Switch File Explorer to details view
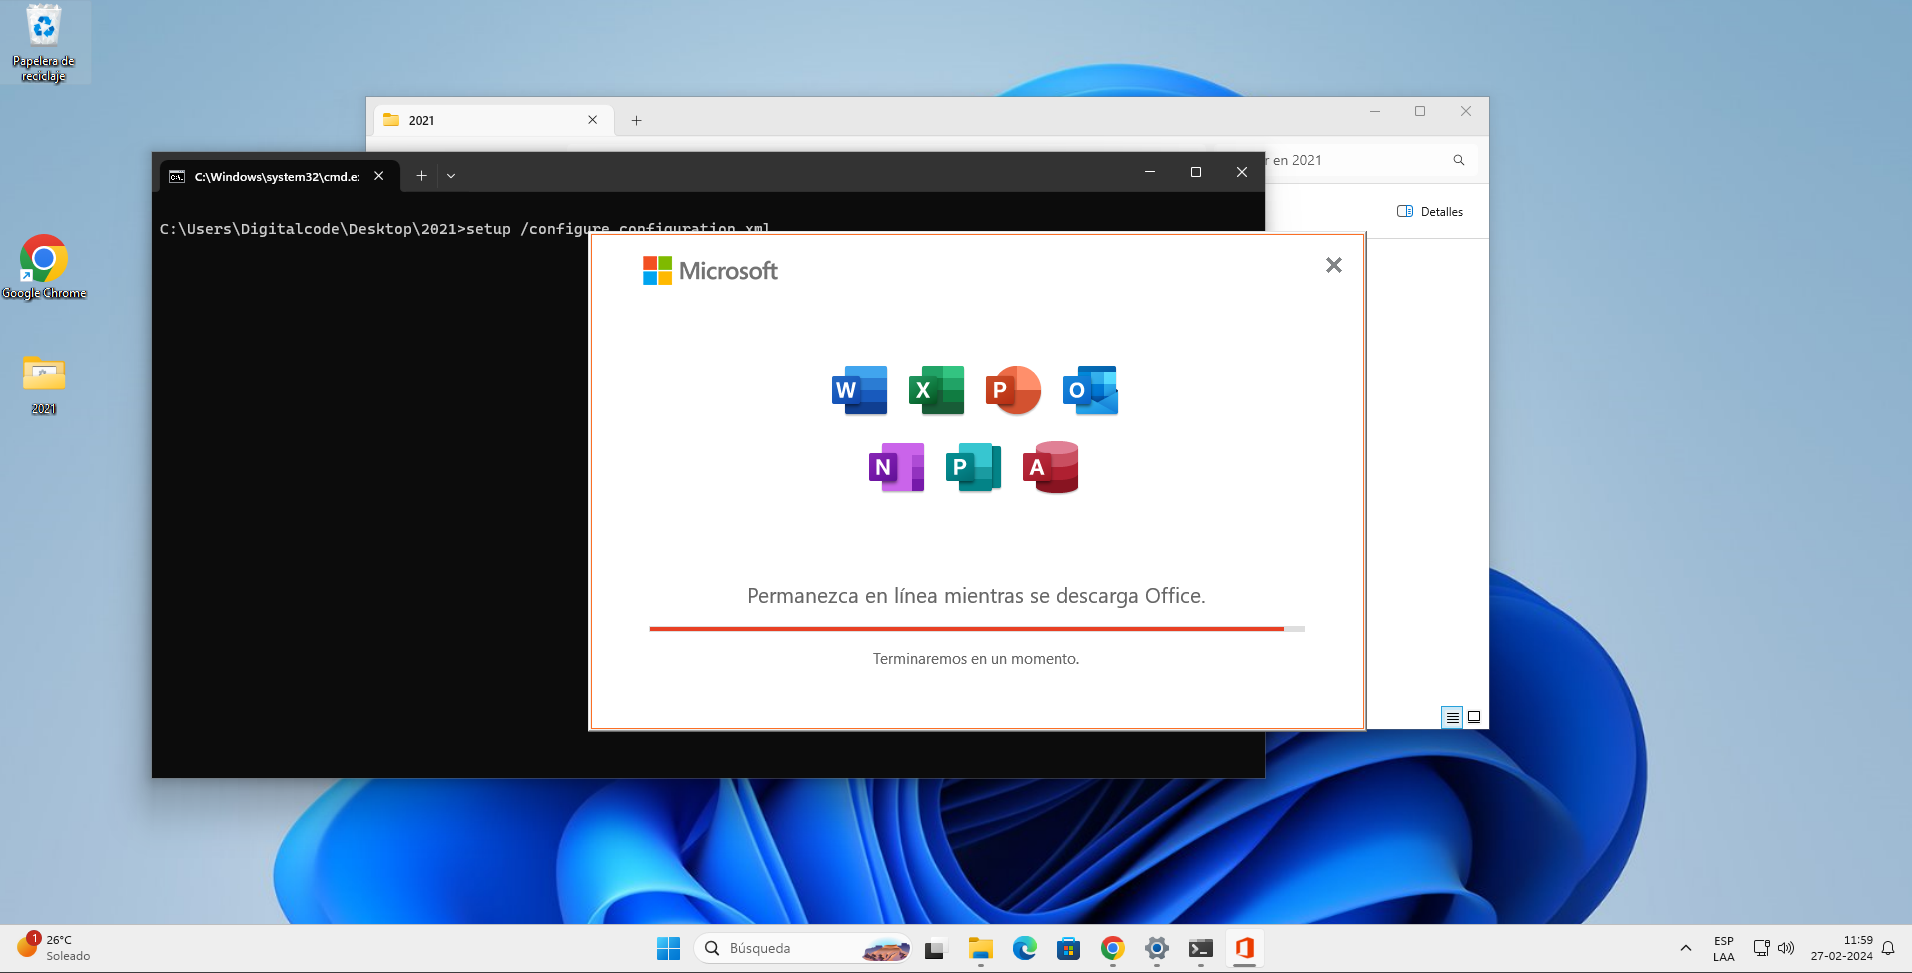Image resolution: width=1912 pixels, height=973 pixels. pos(1451,717)
